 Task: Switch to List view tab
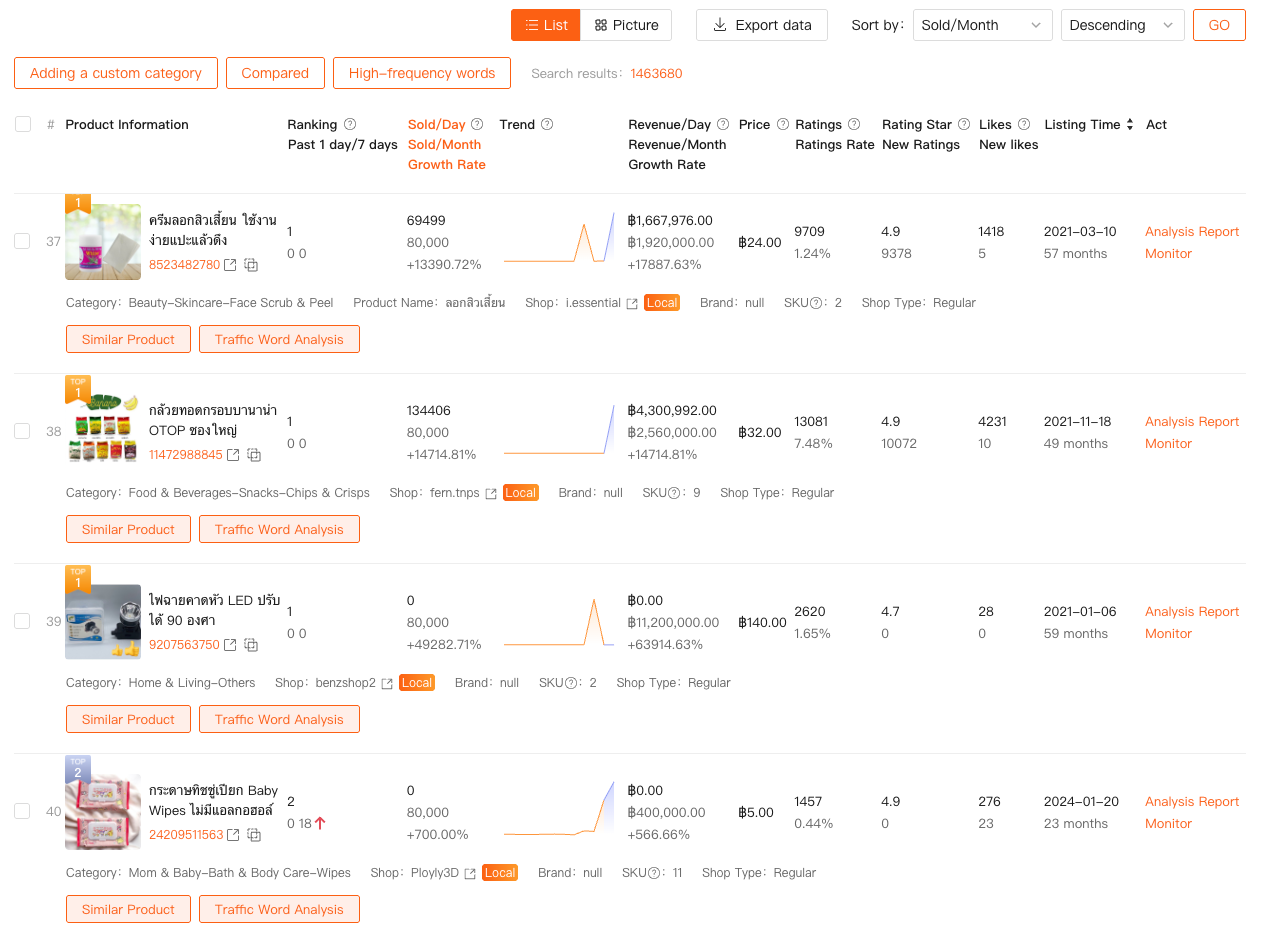click(545, 25)
